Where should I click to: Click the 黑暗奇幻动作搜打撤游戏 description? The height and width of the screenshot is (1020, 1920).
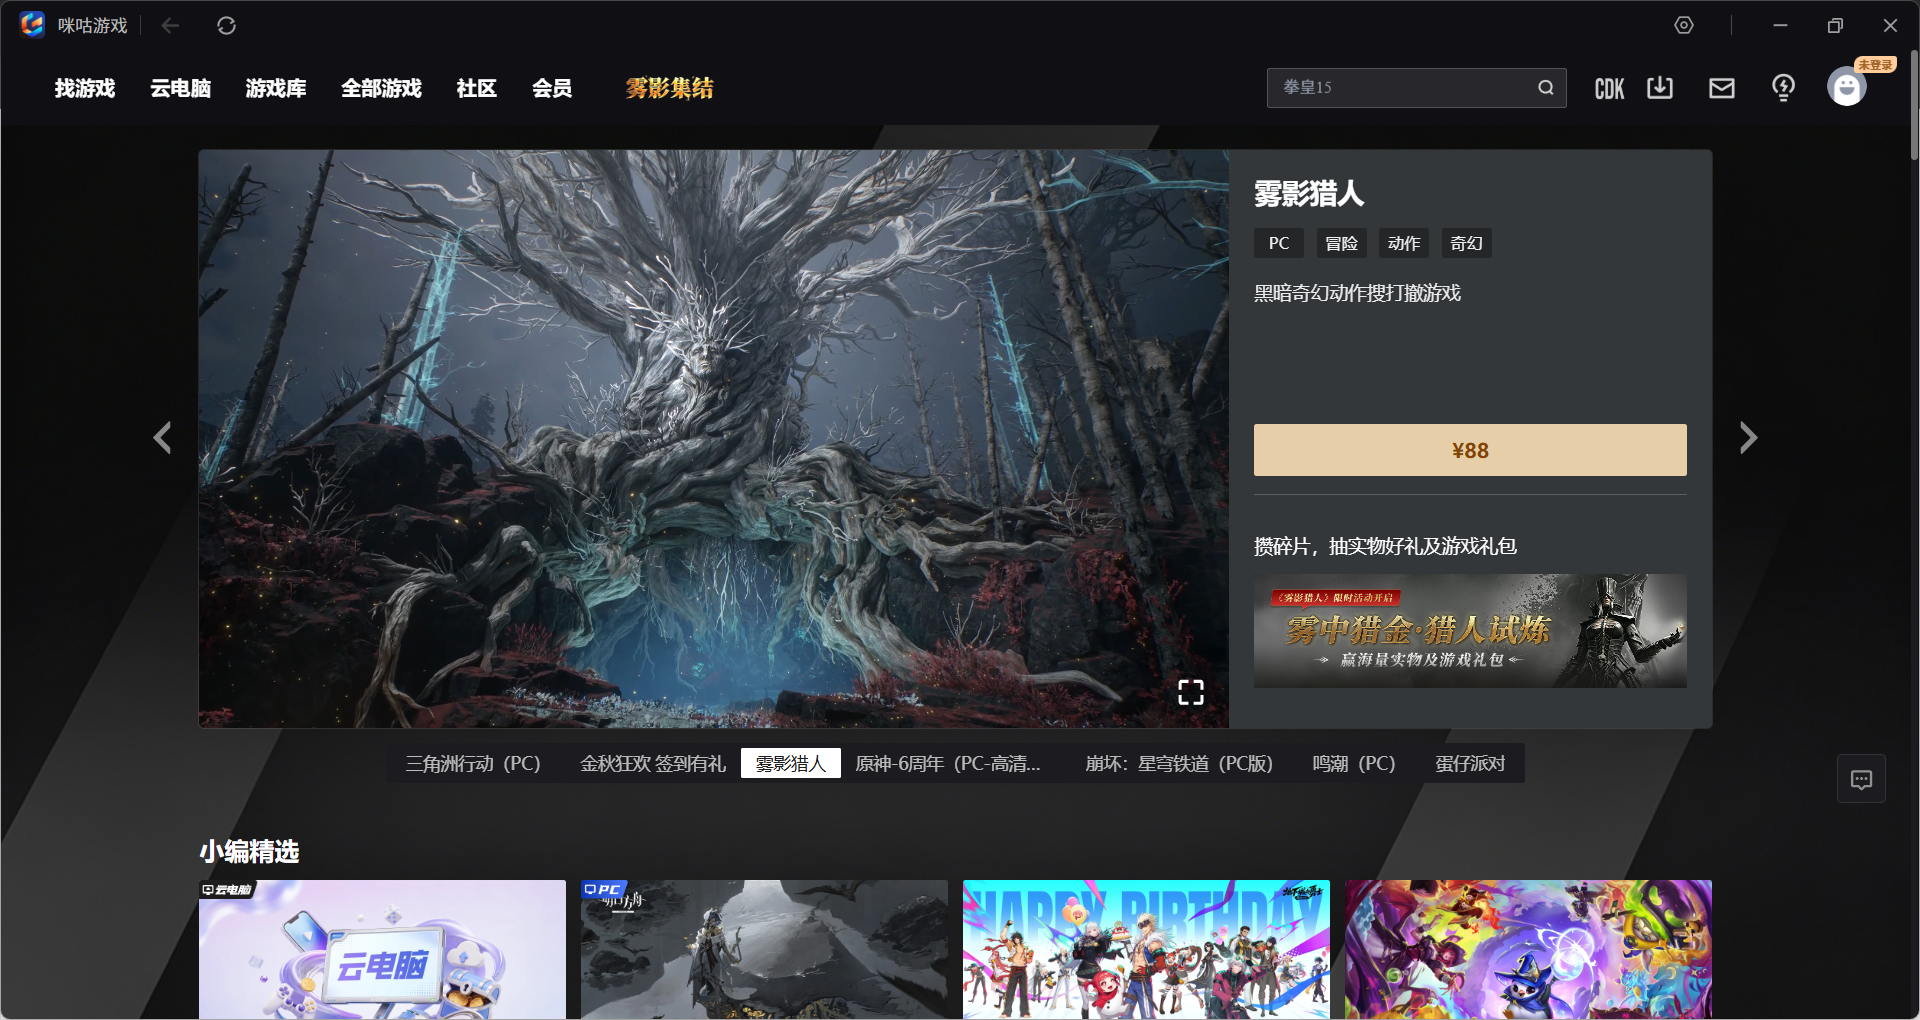pos(1358,293)
